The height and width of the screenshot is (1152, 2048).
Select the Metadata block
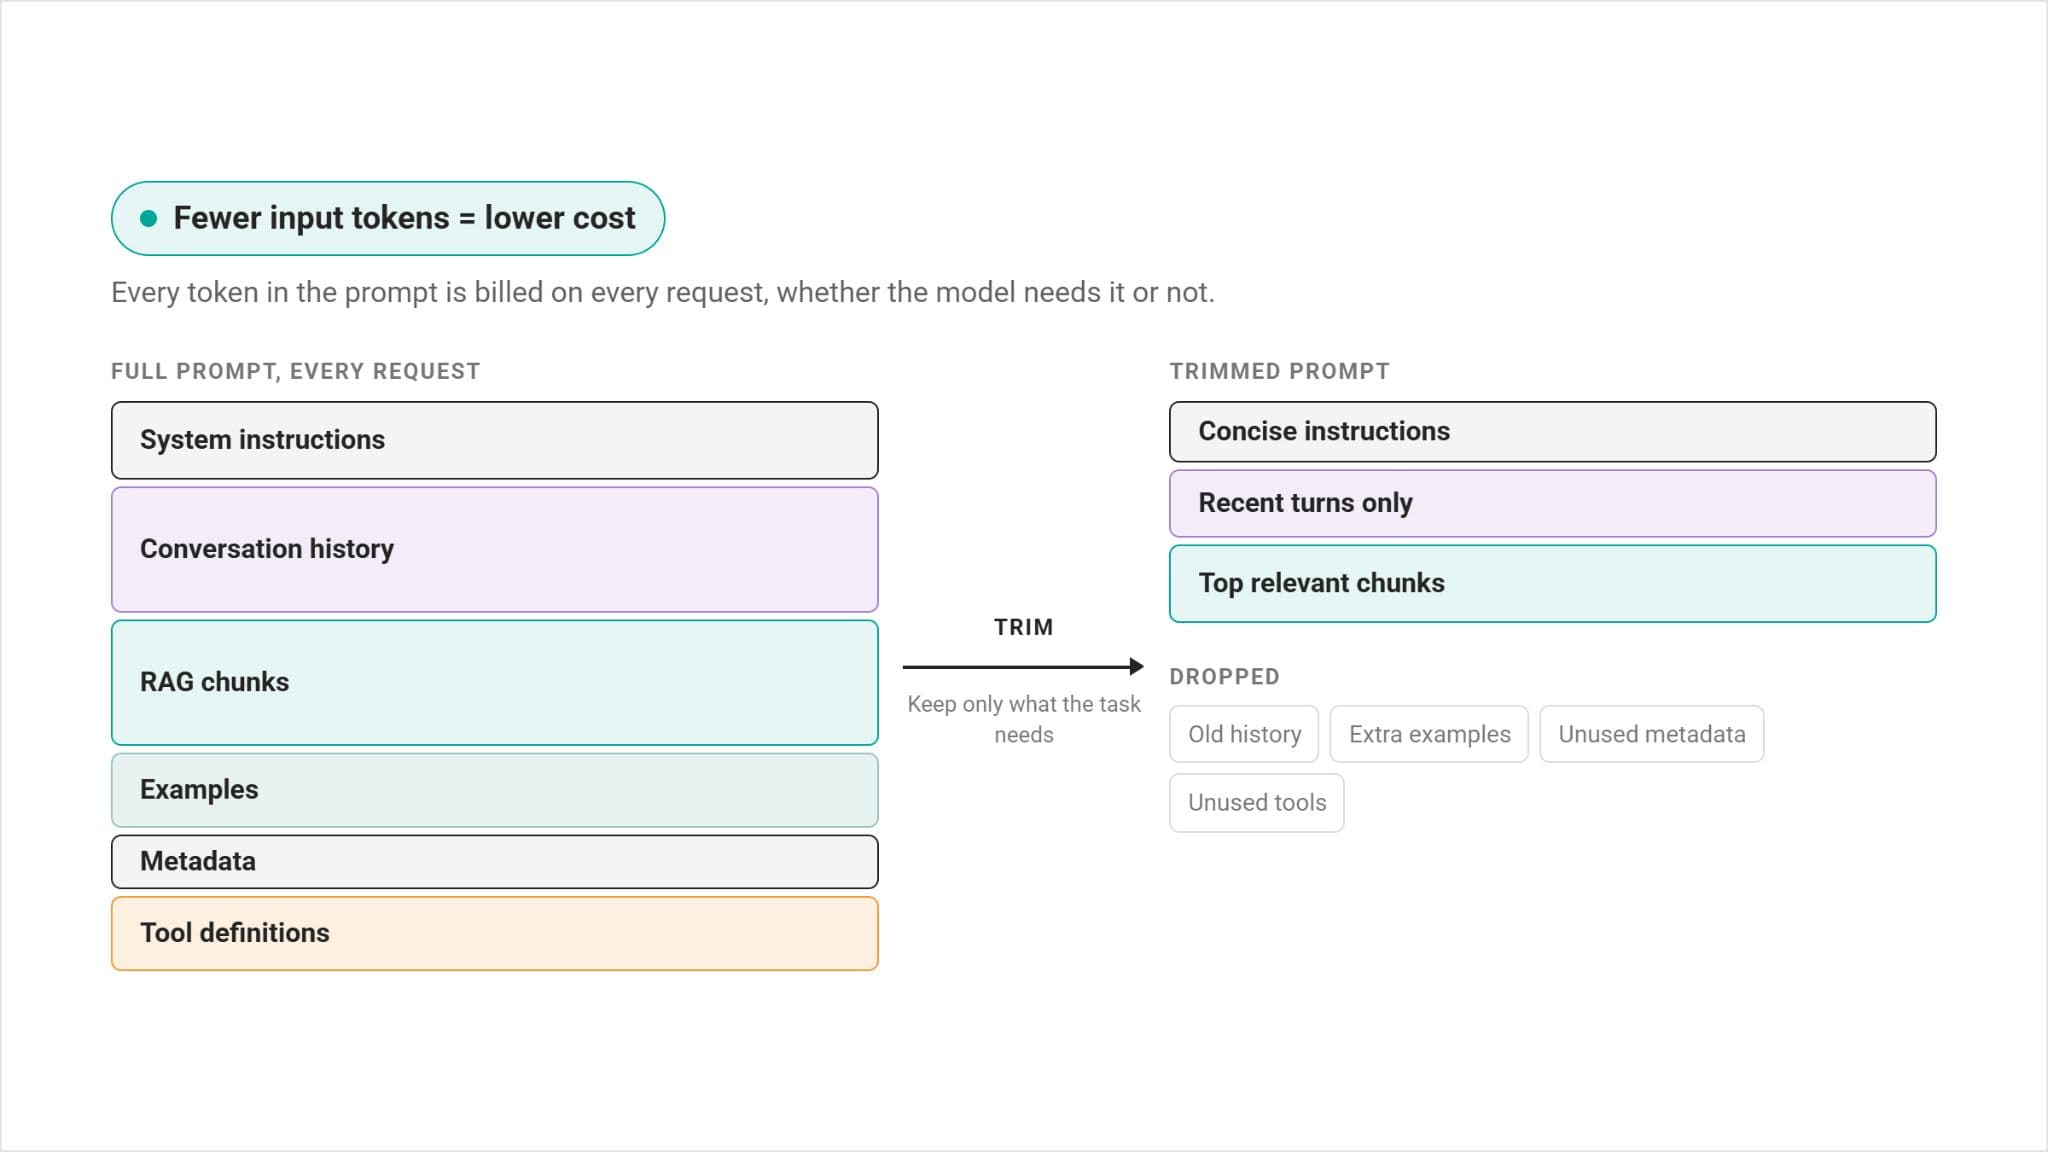pyautogui.click(x=495, y=861)
